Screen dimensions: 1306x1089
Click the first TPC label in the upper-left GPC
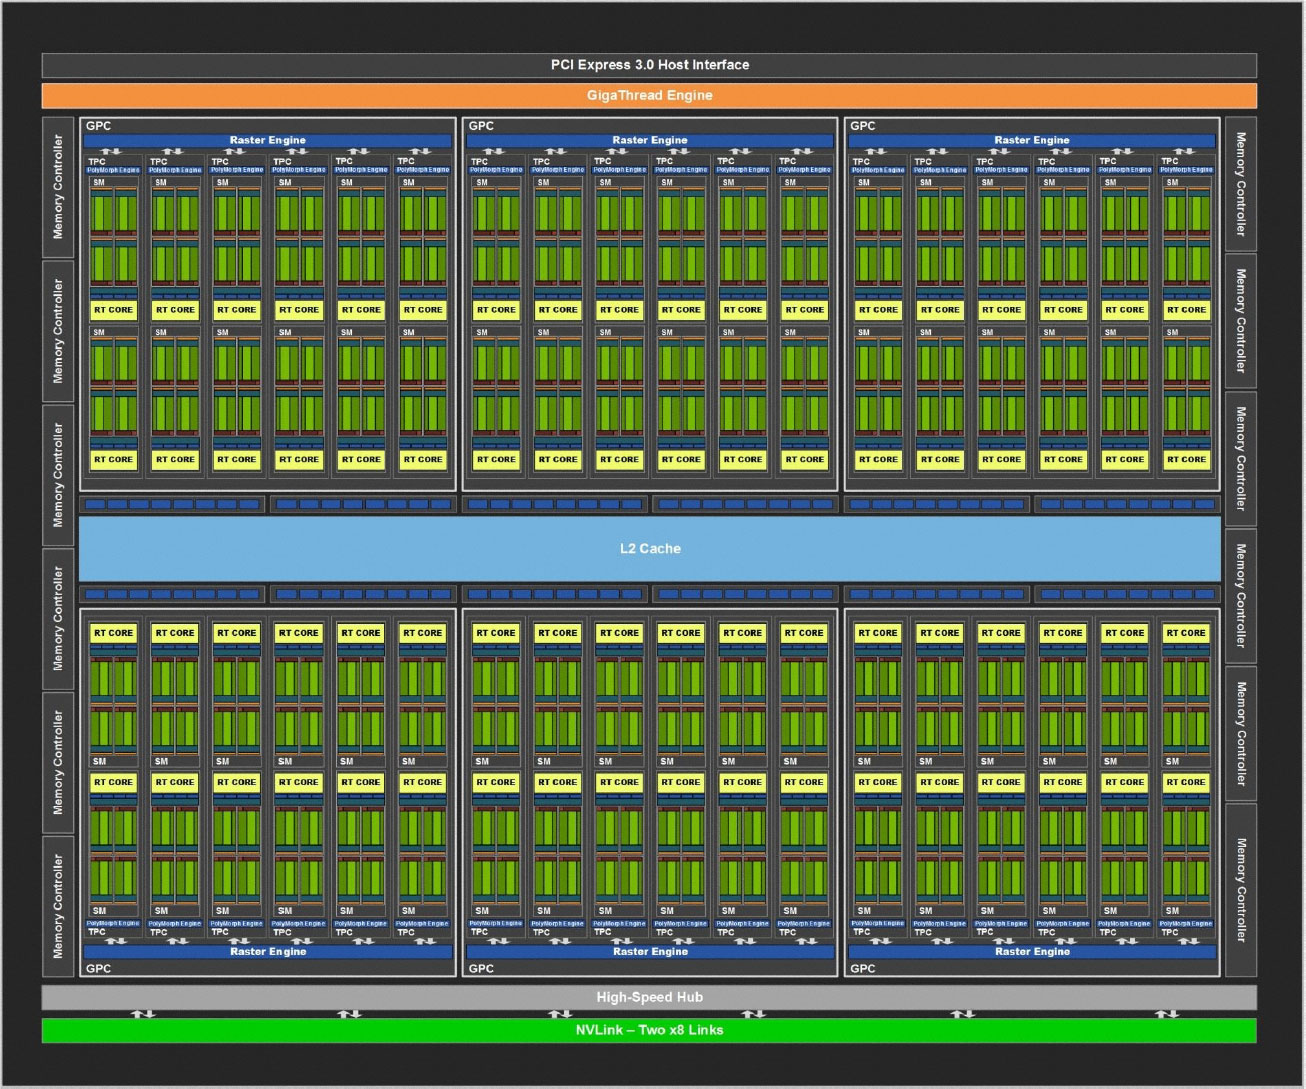tap(96, 161)
